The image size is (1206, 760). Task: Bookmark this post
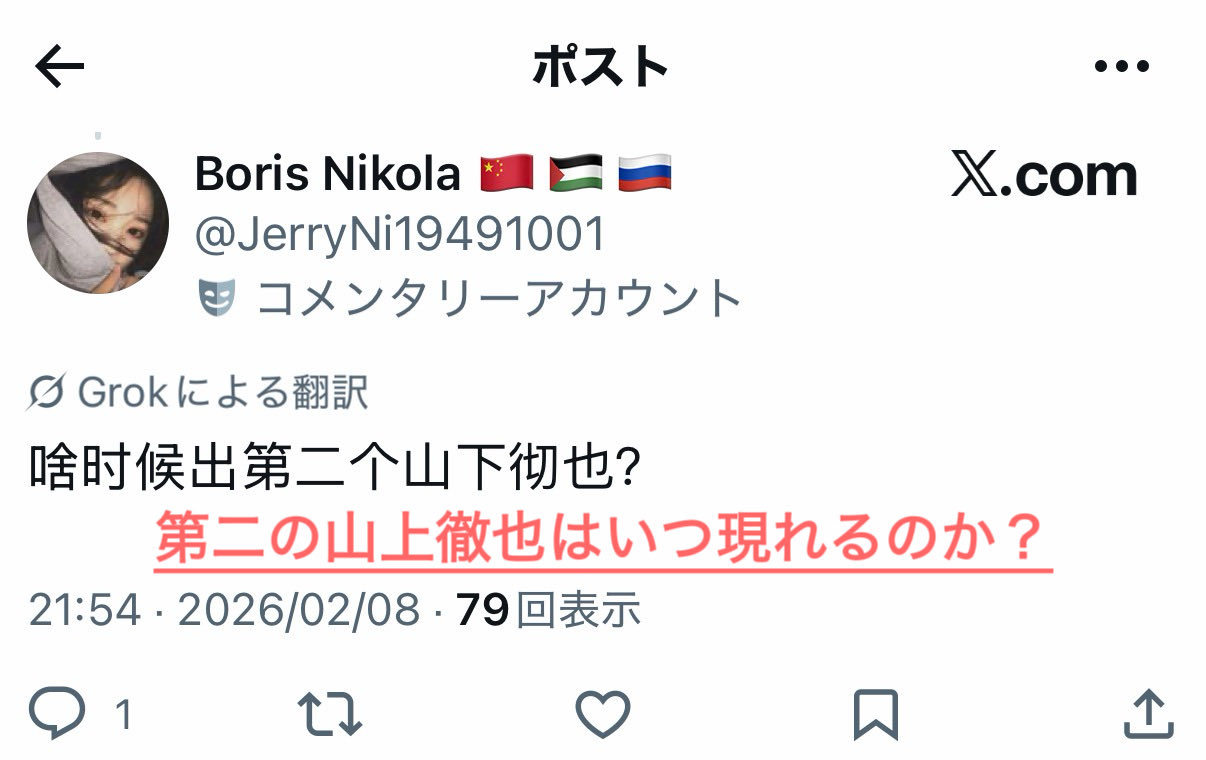(x=876, y=714)
